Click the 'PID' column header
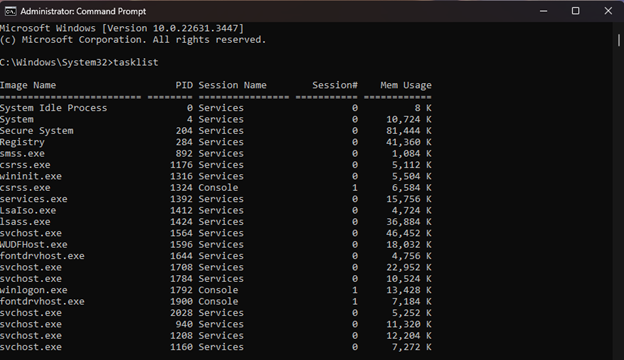 pos(184,85)
